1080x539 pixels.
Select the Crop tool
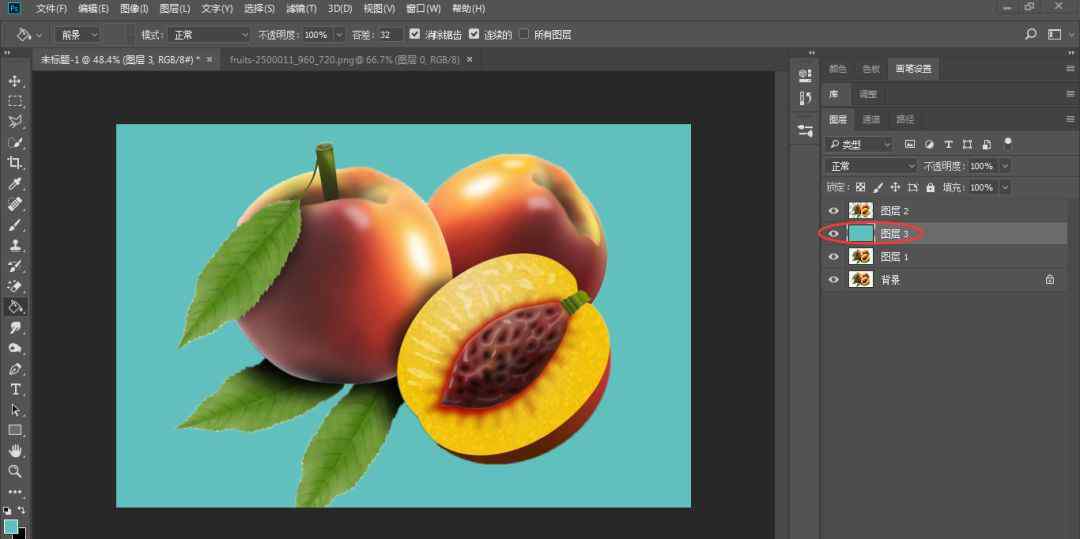pyautogui.click(x=15, y=163)
